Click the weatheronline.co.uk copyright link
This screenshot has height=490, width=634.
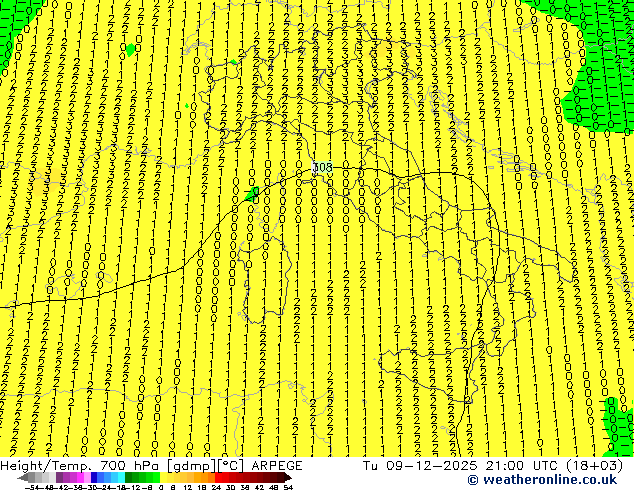542,480
